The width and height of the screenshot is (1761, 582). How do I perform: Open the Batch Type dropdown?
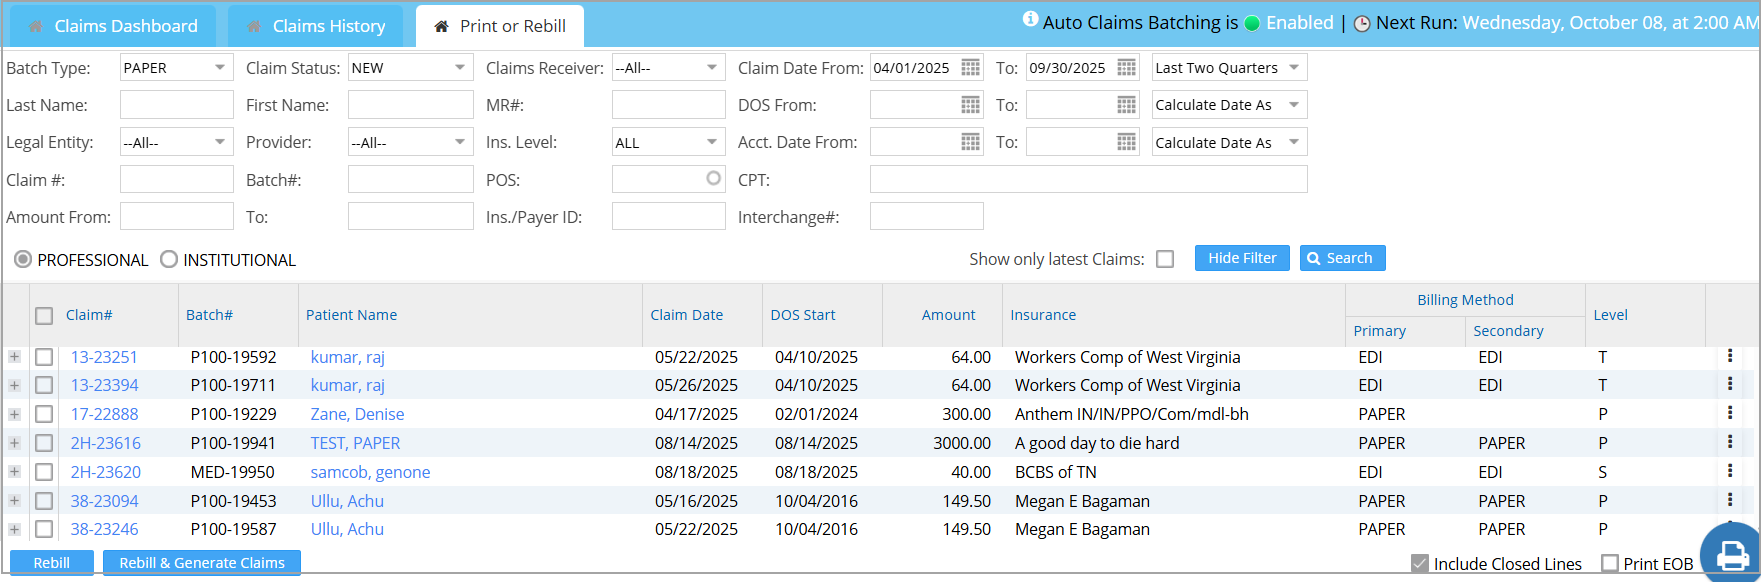pos(176,68)
